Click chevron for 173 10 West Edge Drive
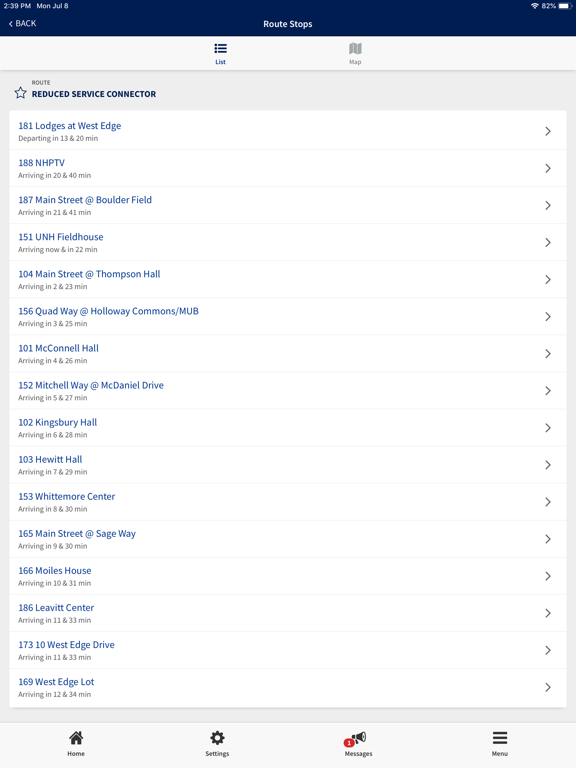The image size is (576, 768). [x=548, y=650]
